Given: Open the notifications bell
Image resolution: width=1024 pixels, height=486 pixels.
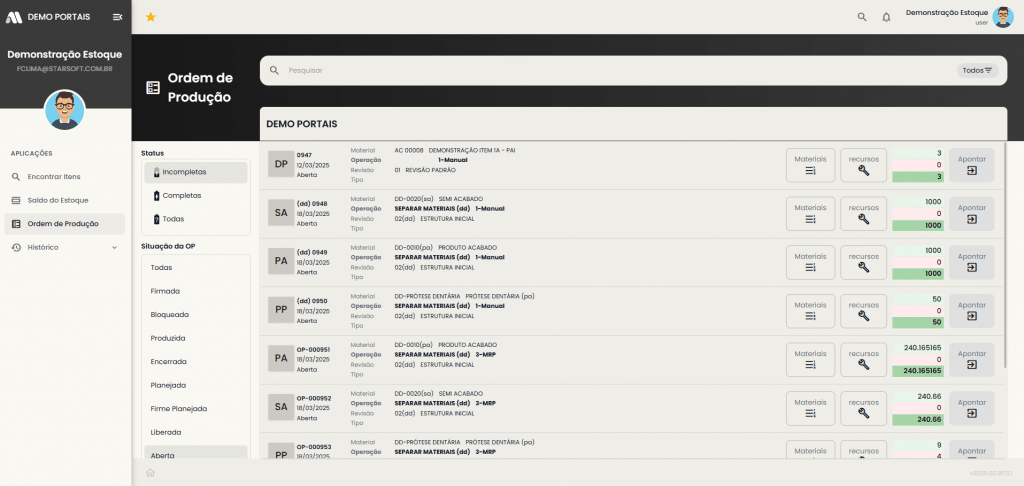Looking at the screenshot, I should pos(886,17).
